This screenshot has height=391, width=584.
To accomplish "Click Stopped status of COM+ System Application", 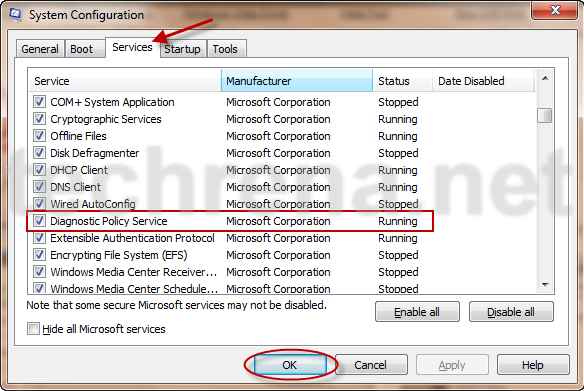I will [x=398, y=102].
